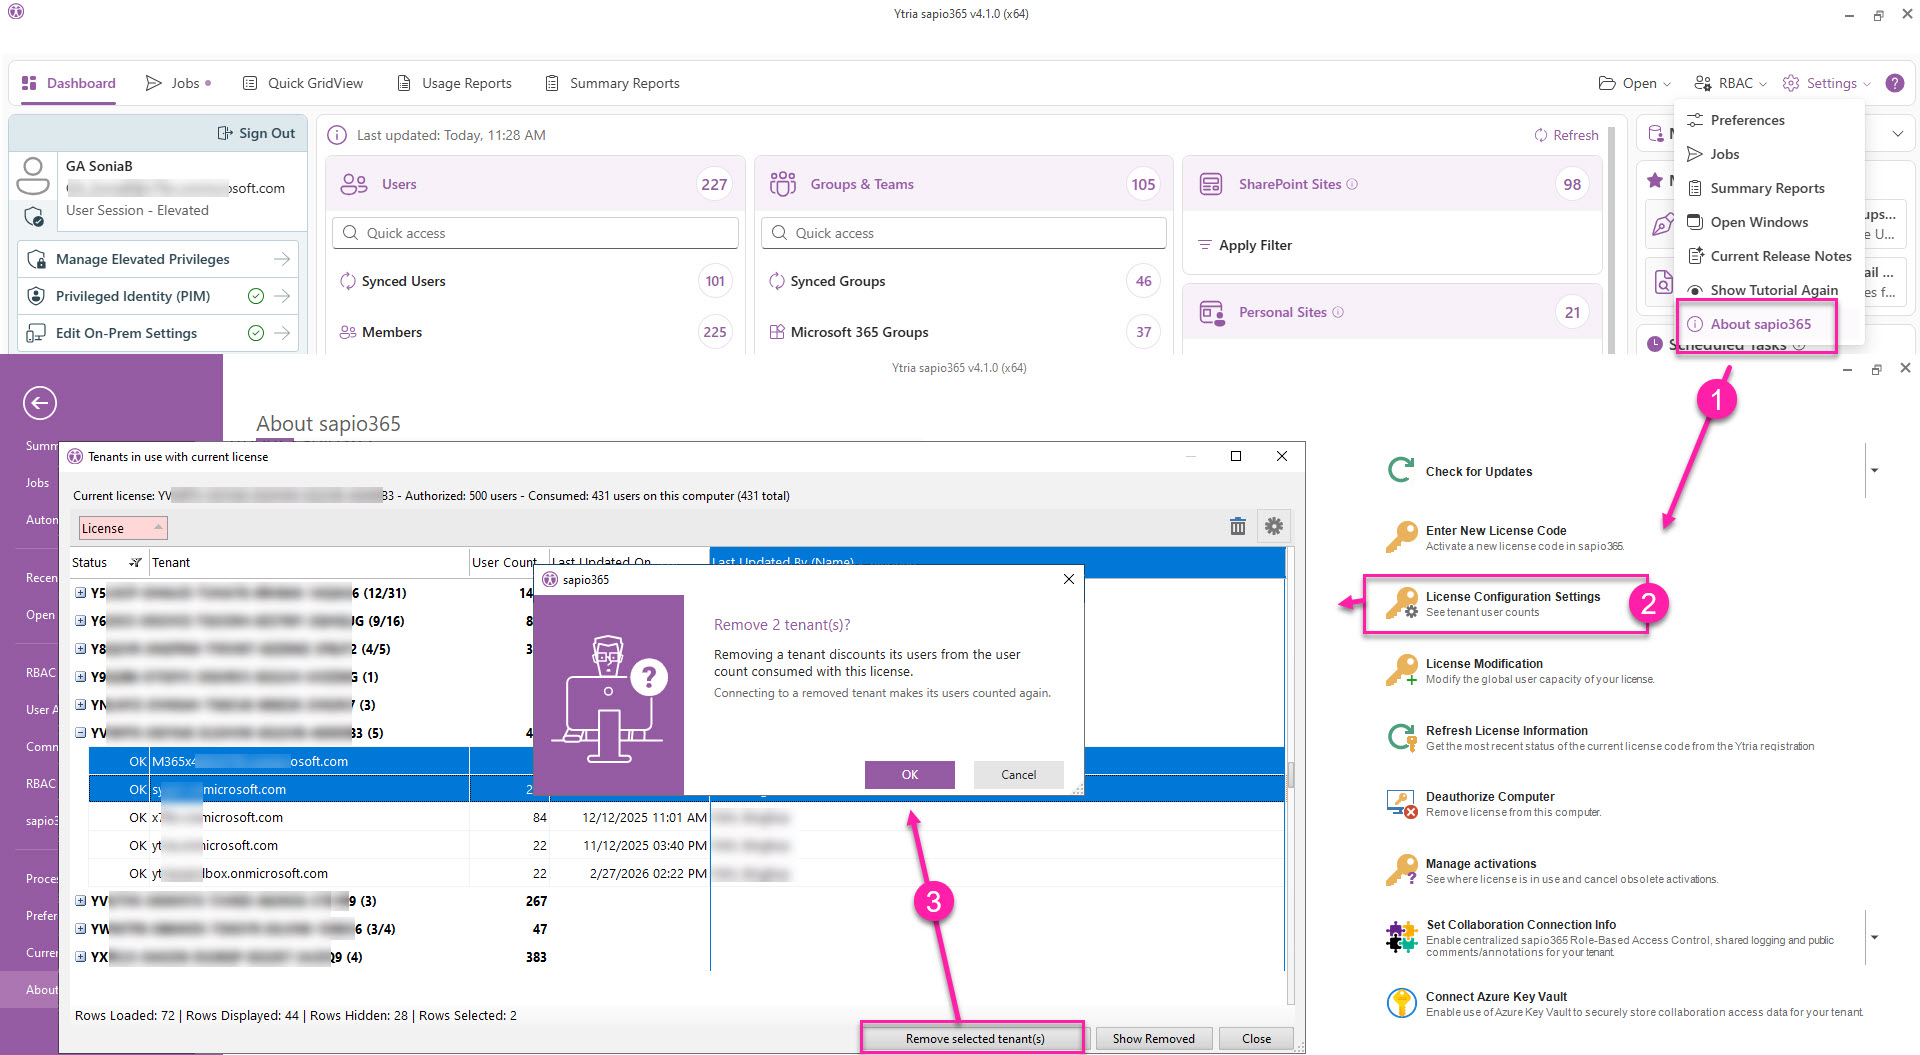Open the Microsoft 365 Groups row
The image size is (1920, 1055).
pos(964,332)
